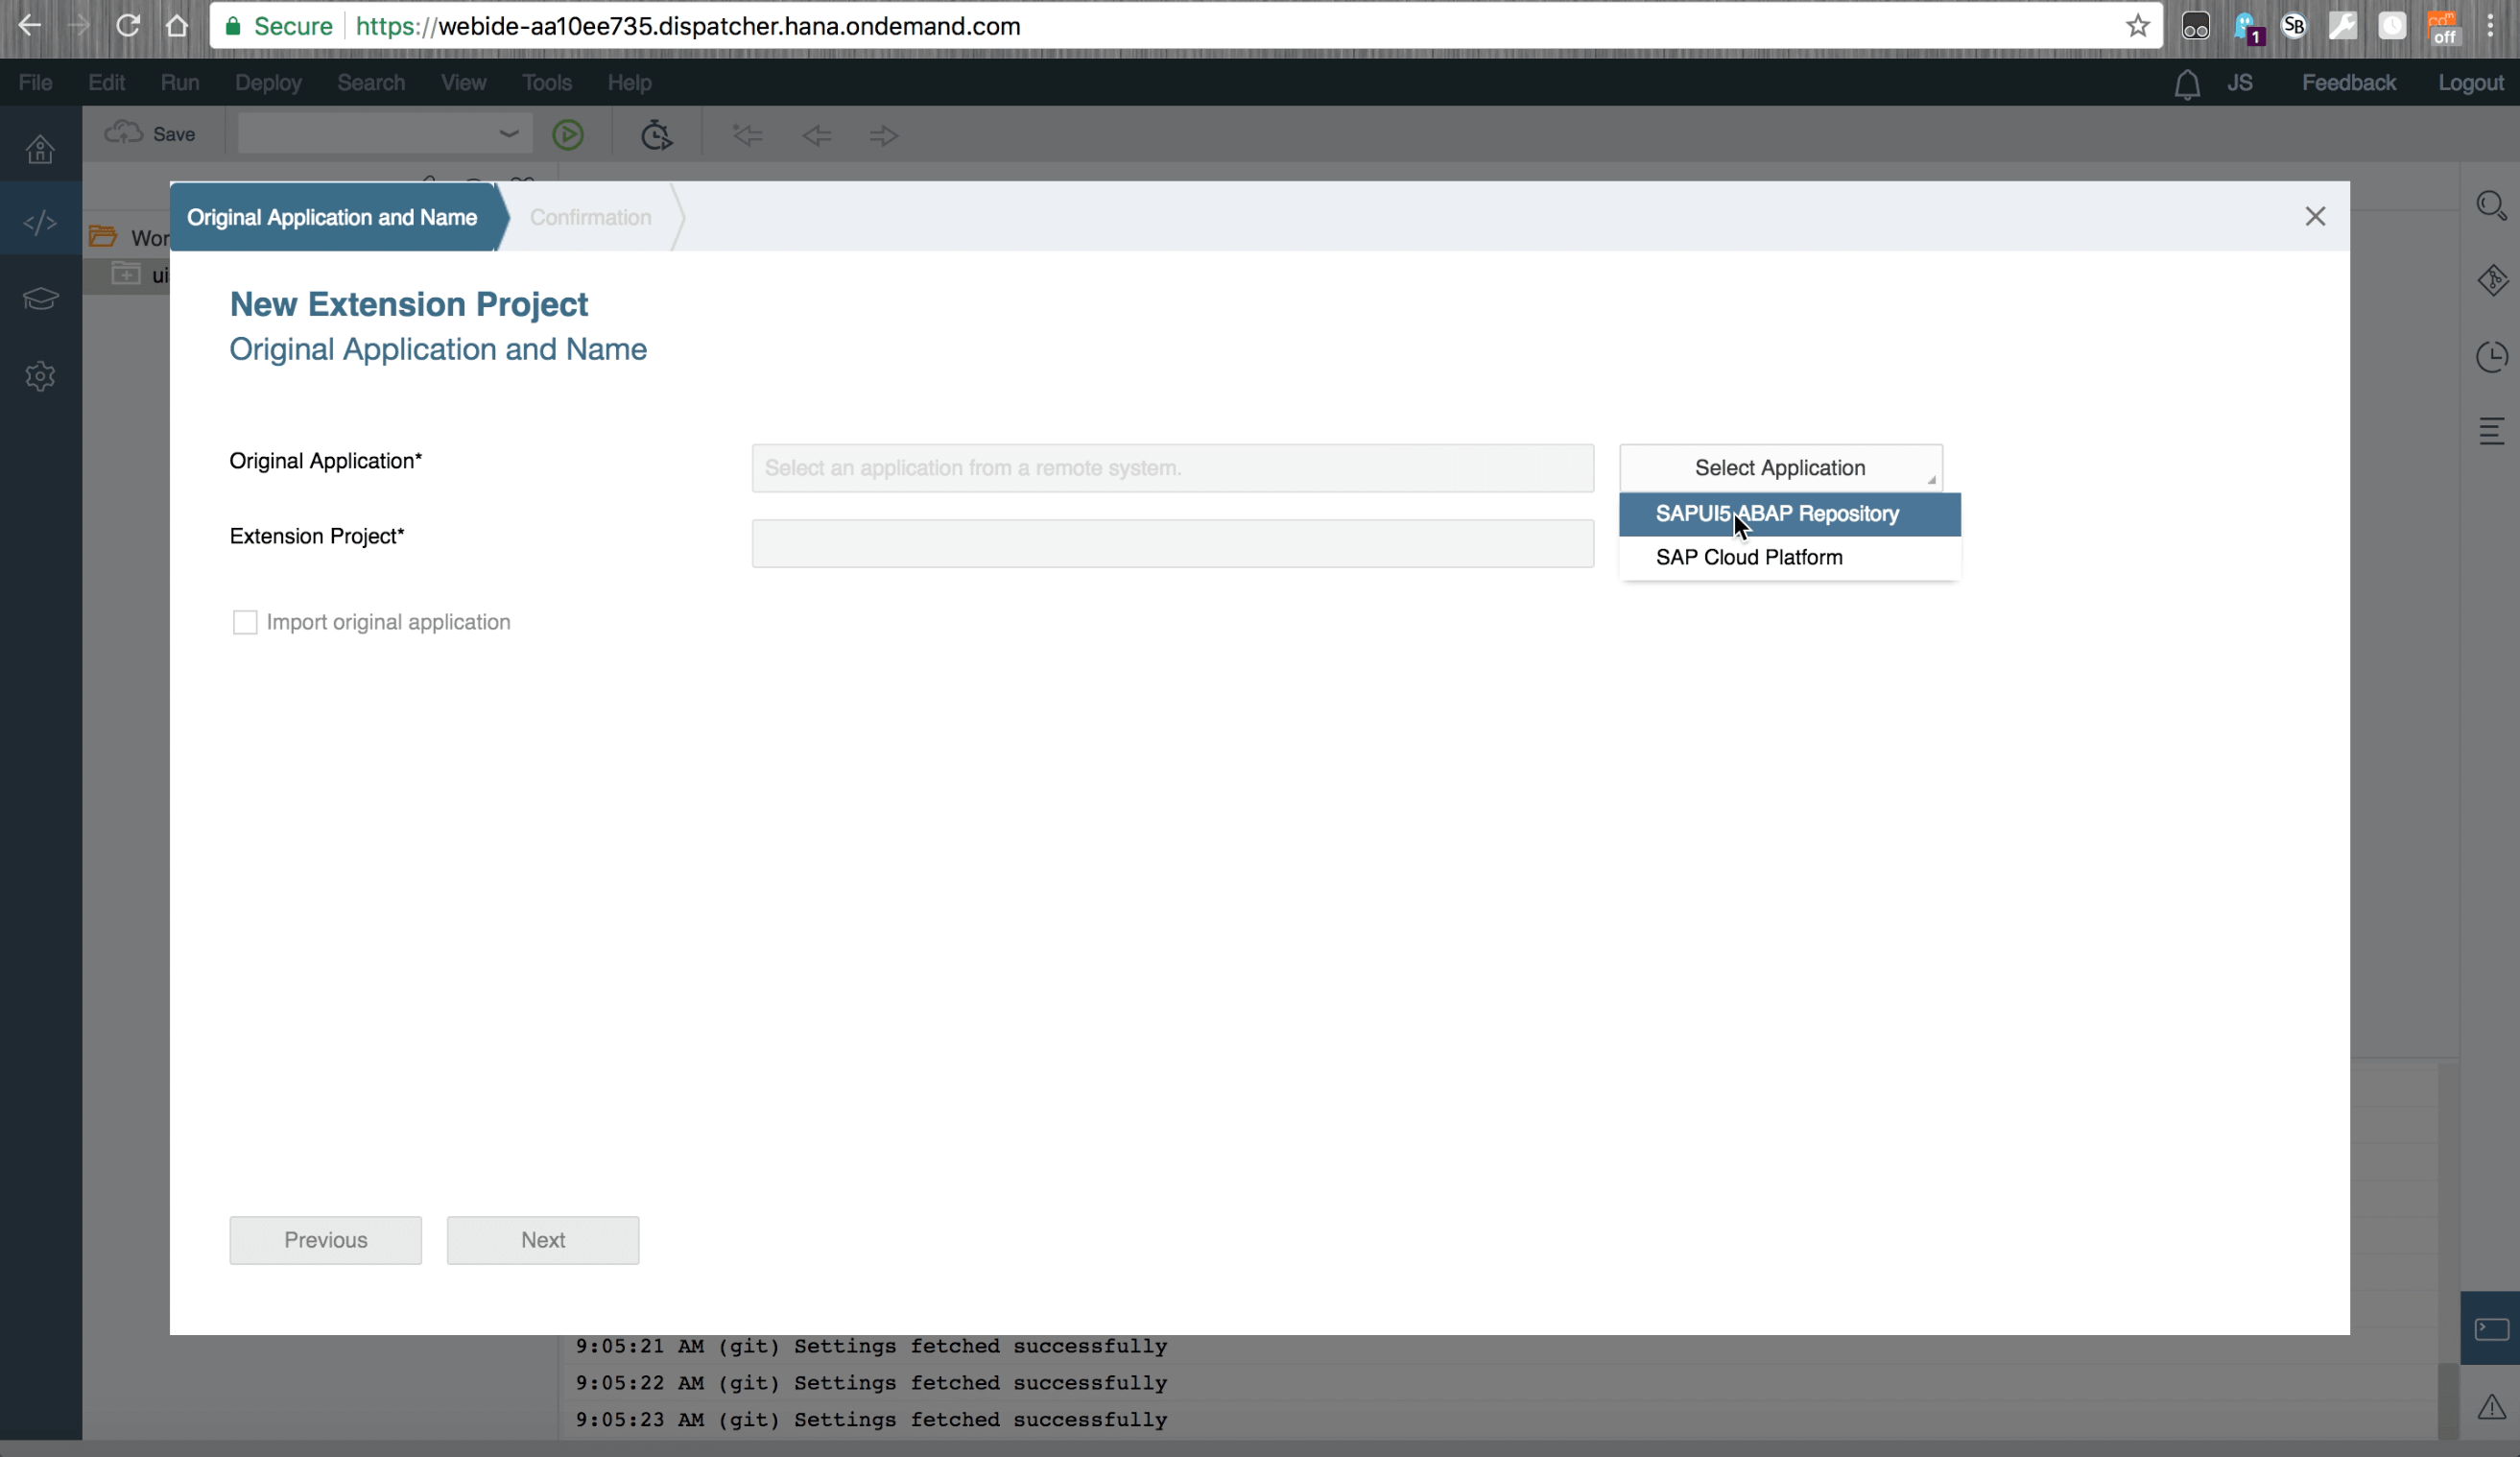Open the File menu

point(35,83)
